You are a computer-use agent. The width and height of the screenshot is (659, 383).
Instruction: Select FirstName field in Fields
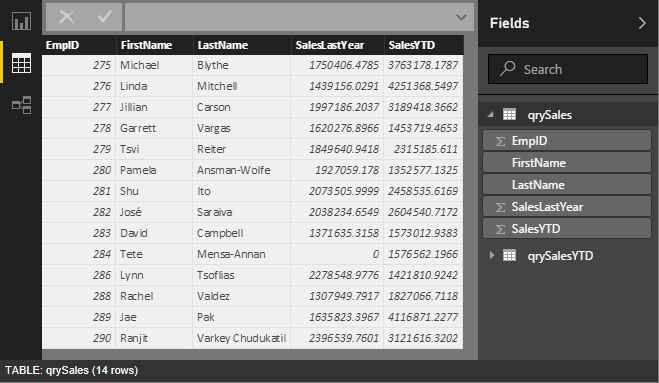tap(567, 163)
